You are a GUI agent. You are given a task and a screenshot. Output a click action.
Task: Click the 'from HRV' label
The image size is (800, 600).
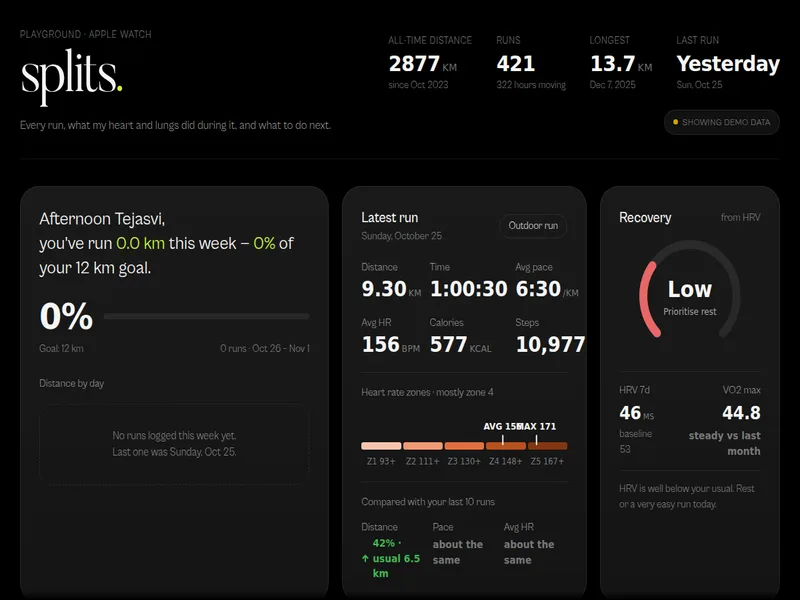pos(740,217)
